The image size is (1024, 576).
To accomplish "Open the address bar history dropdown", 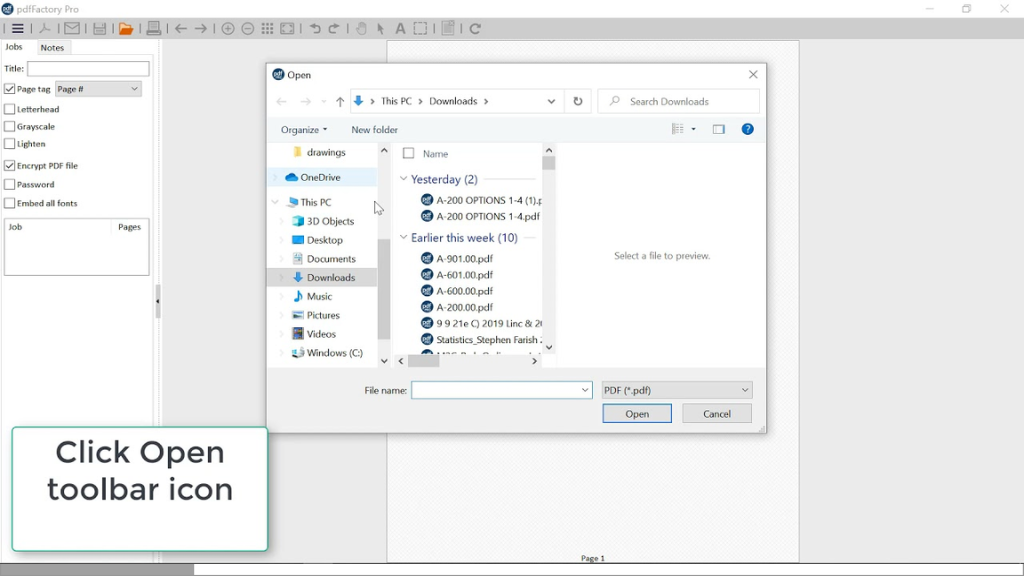I will click(551, 101).
